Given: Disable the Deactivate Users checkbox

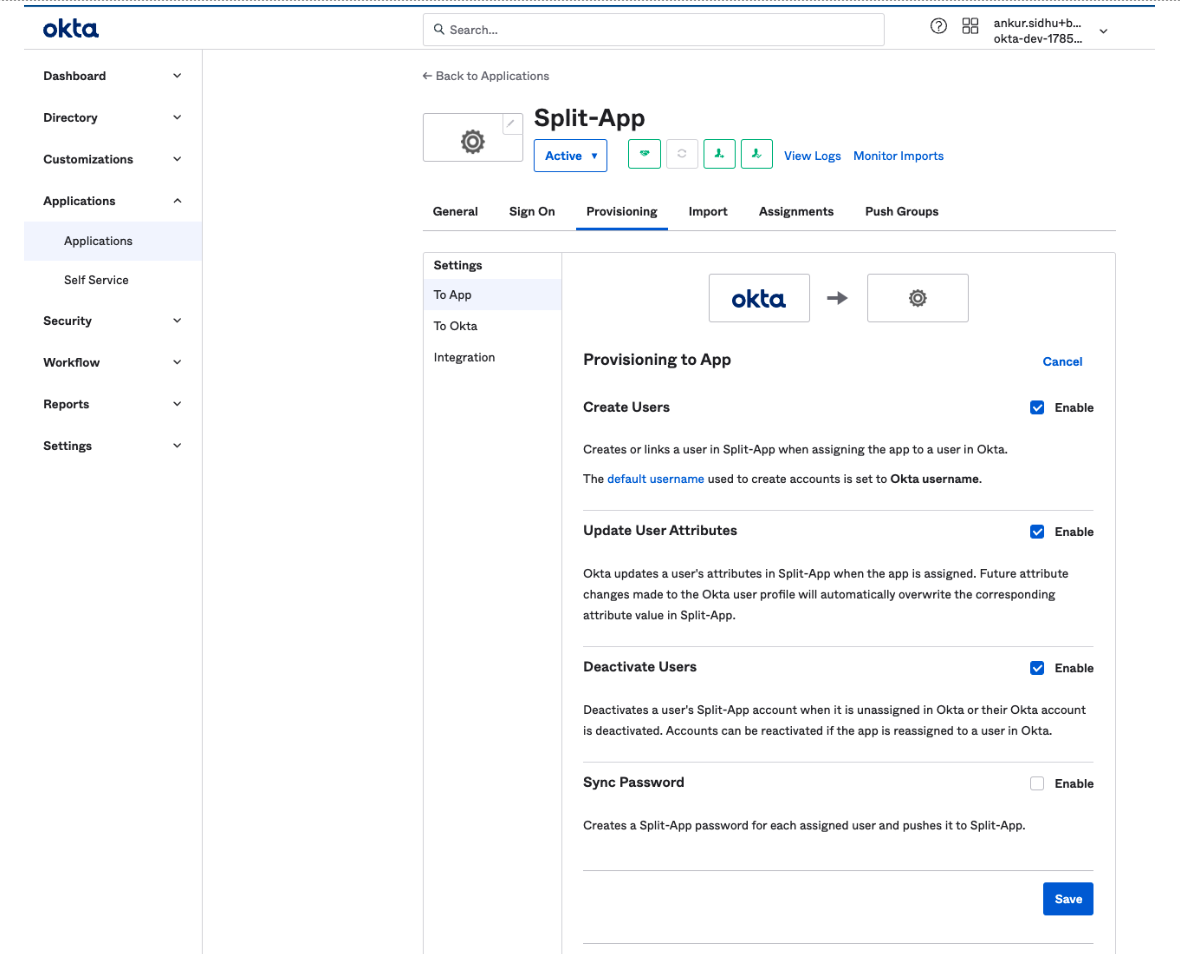Looking at the screenshot, I should click(x=1037, y=668).
